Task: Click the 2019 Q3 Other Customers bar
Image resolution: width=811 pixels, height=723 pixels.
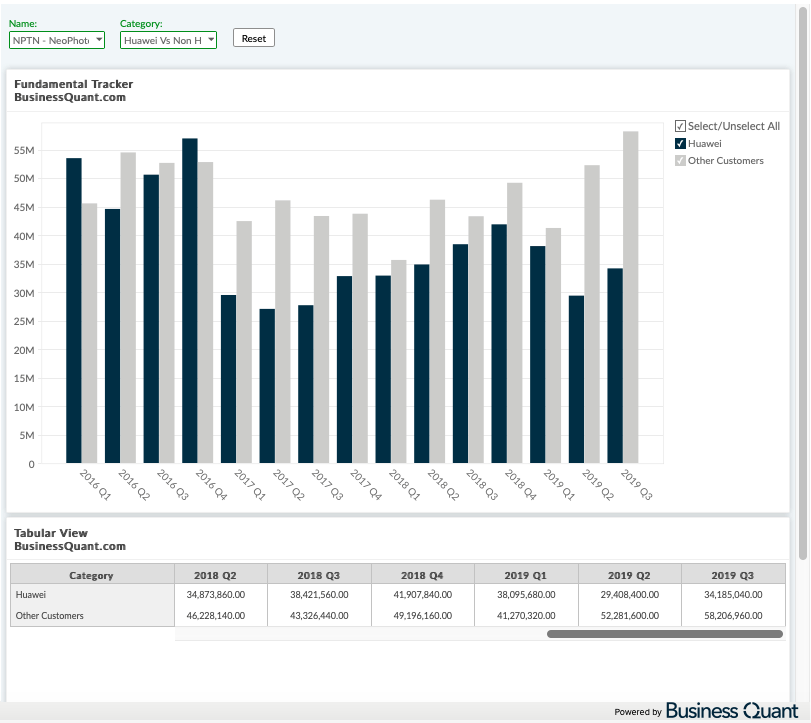Action: coord(630,297)
